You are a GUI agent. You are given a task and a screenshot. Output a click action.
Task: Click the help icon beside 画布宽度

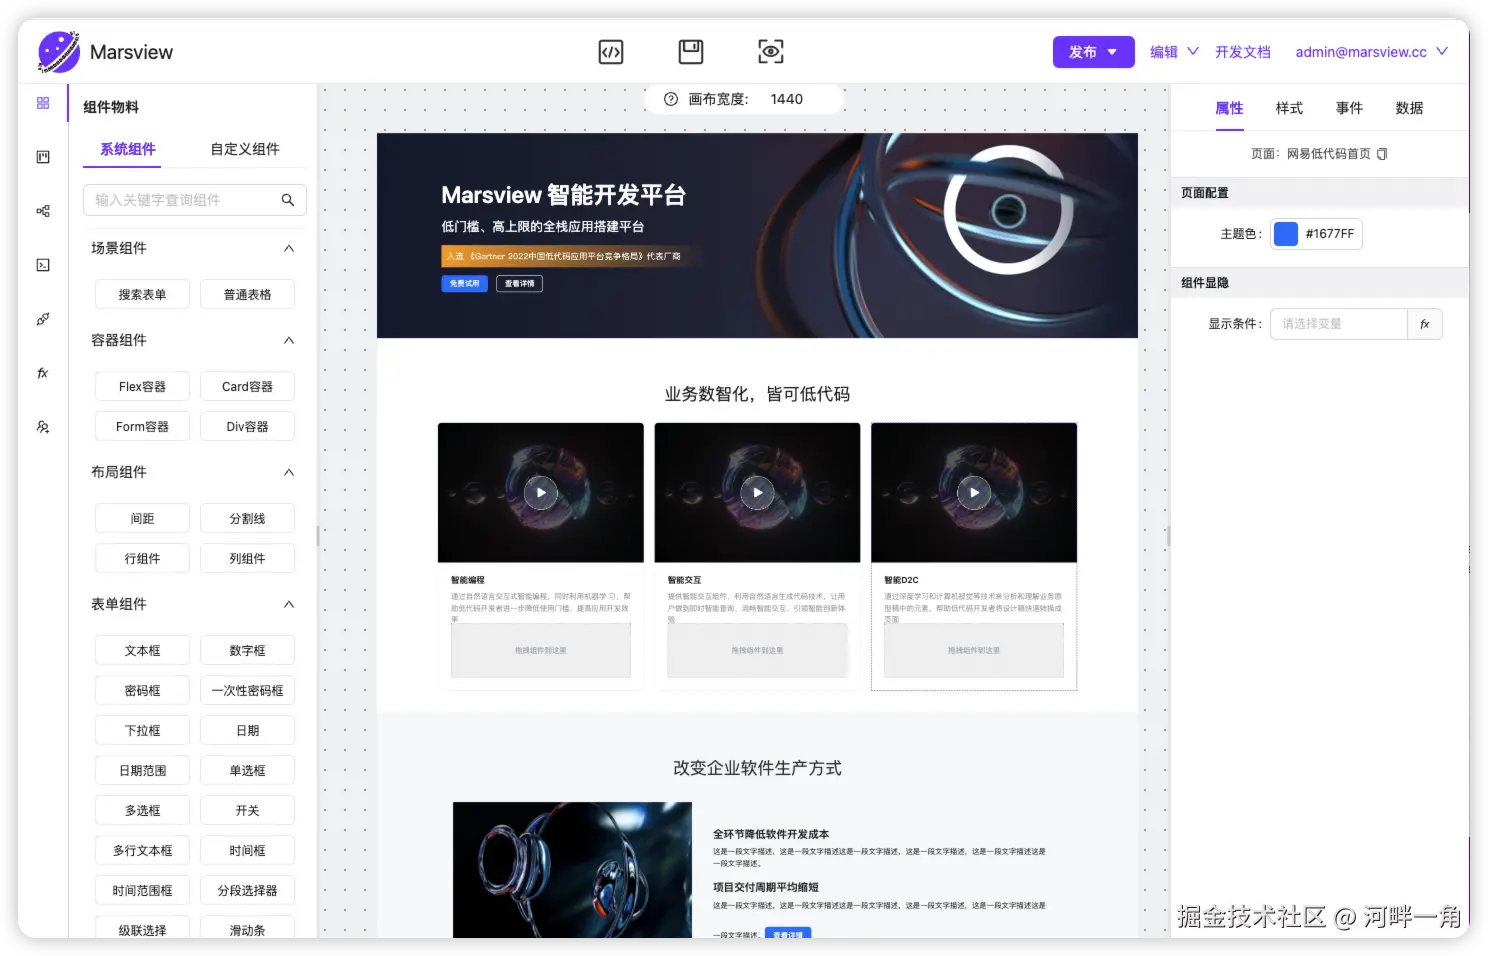pyautogui.click(x=671, y=99)
